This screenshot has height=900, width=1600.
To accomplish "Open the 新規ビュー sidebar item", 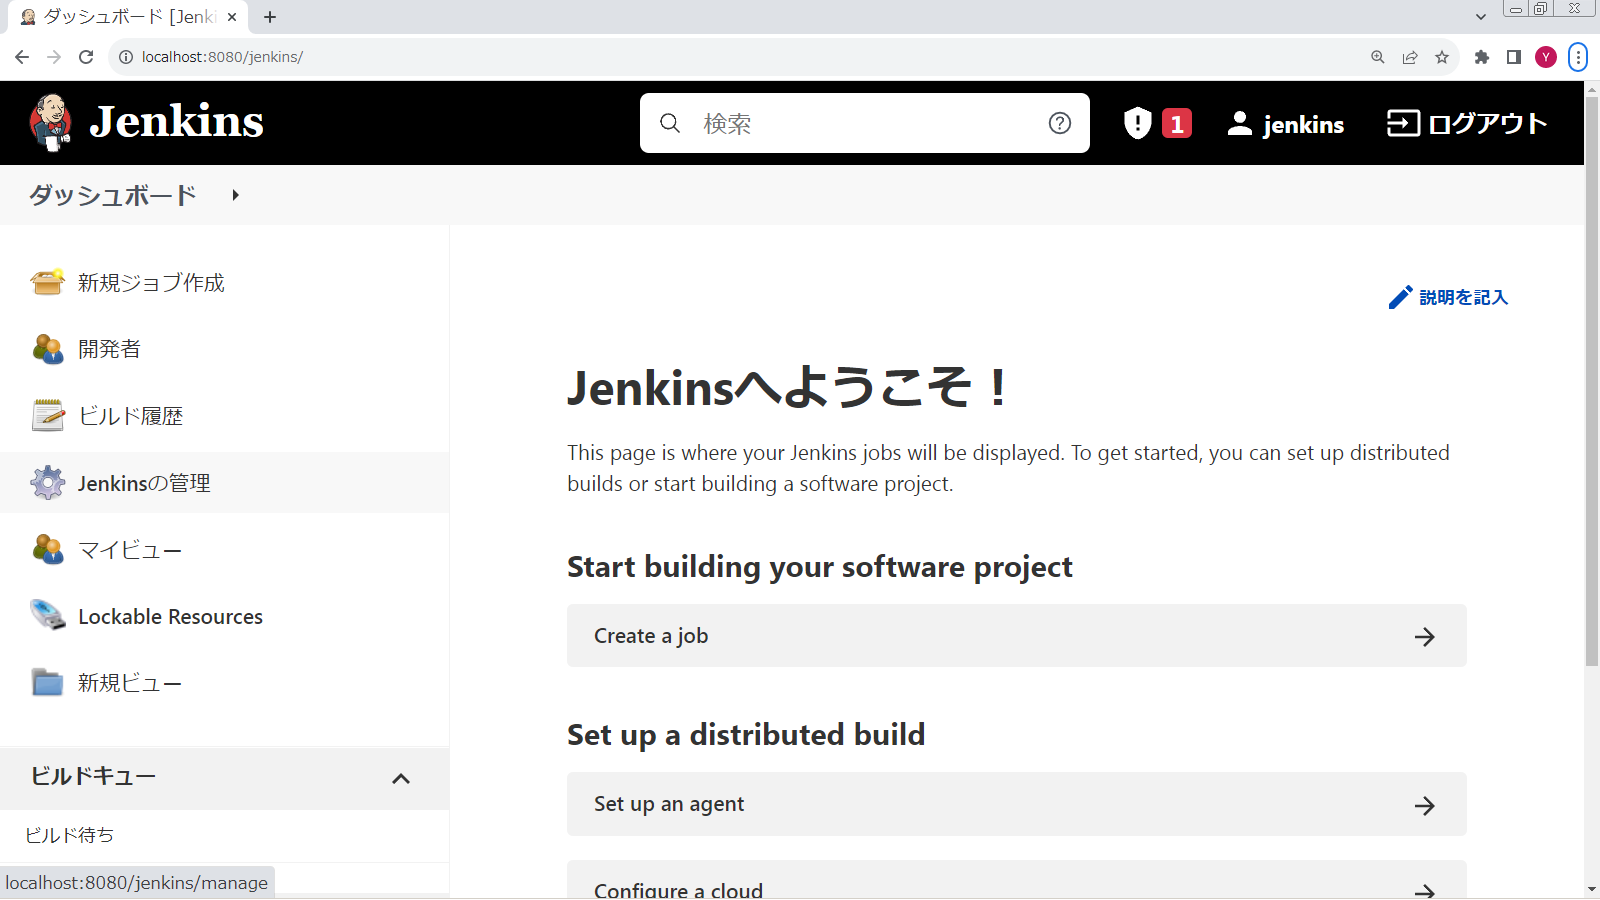I will (130, 683).
